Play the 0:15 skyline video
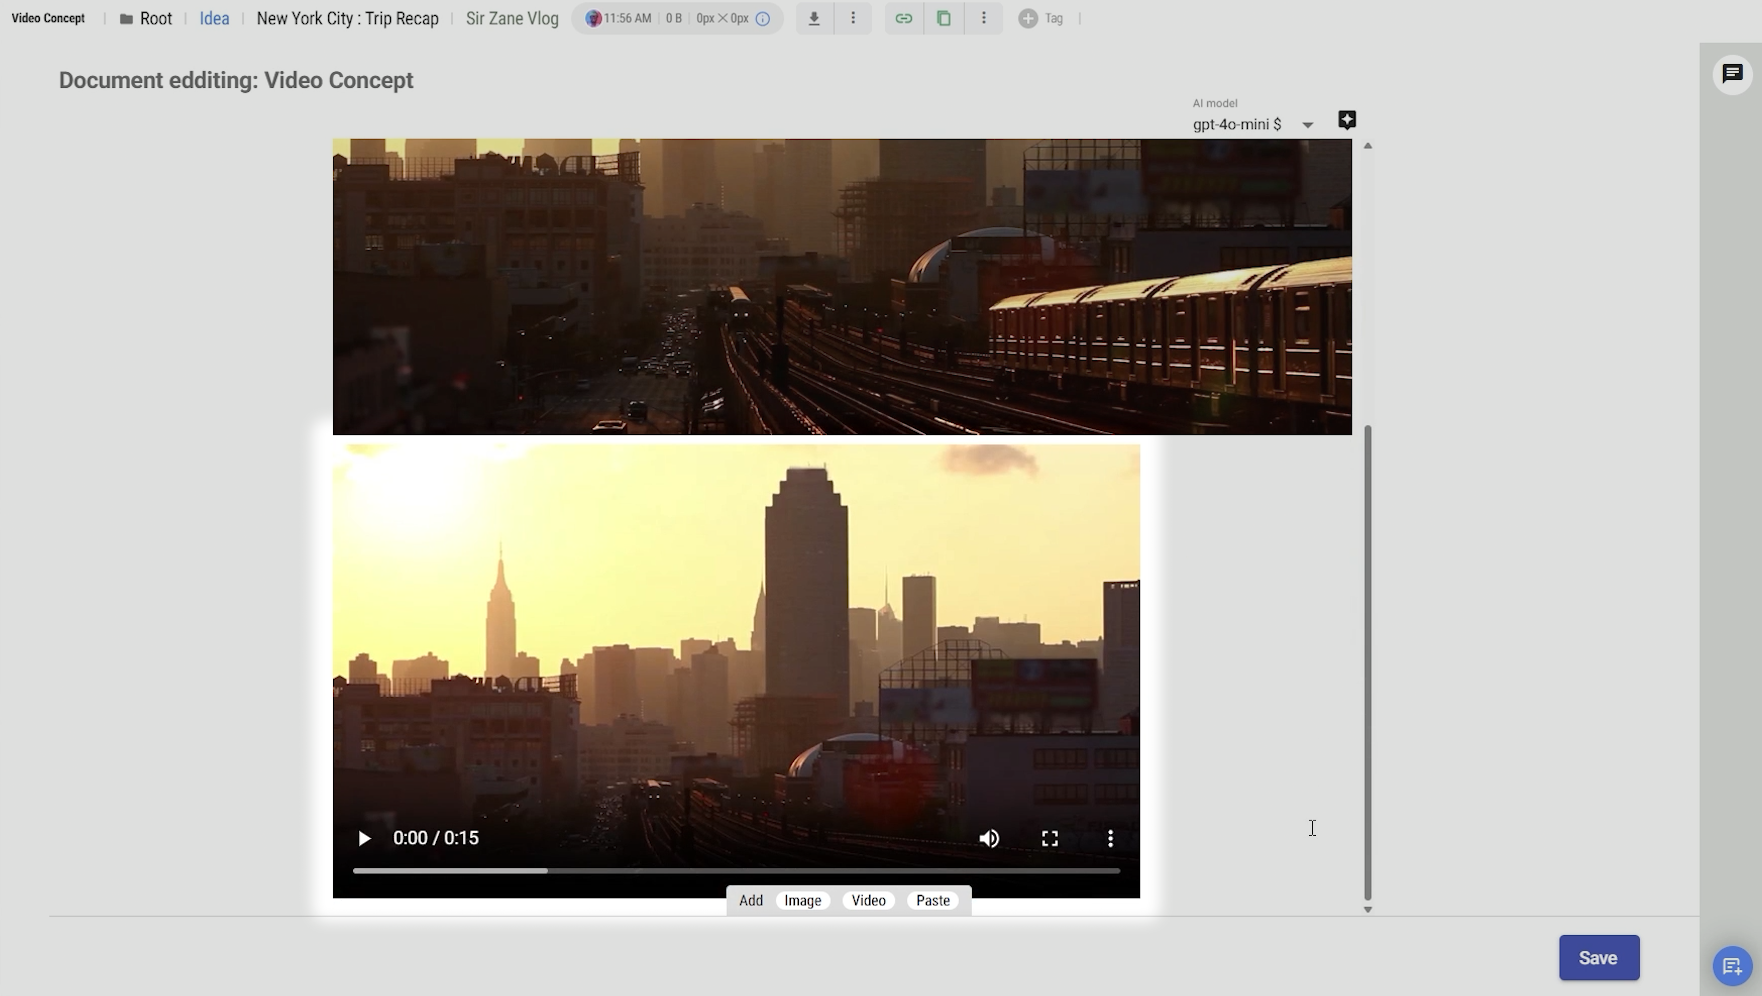This screenshot has width=1762, height=996. coord(364,839)
